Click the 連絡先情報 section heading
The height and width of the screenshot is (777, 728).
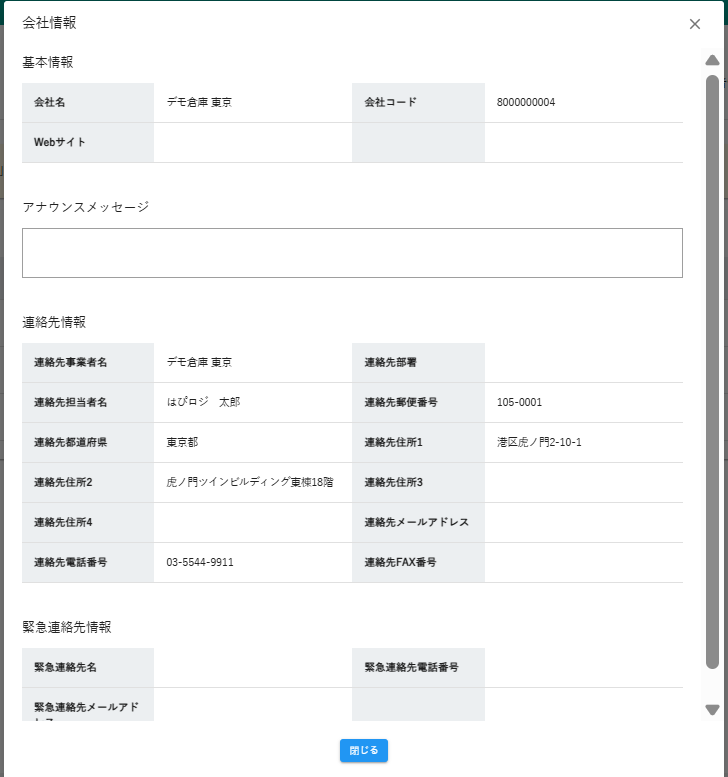tap(53, 322)
